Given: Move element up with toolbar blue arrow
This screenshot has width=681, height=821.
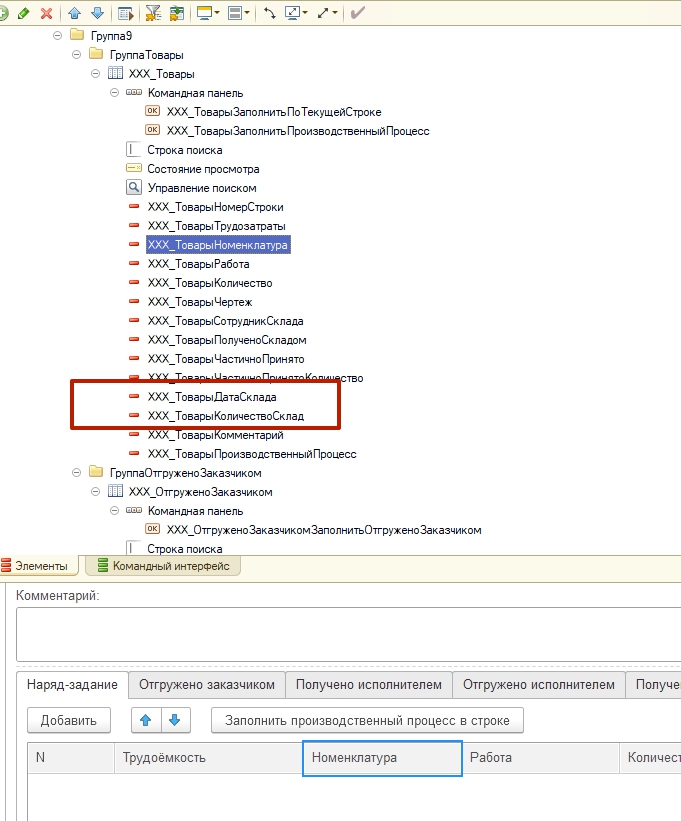Looking at the screenshot, I should pyautogui.click(x=75, y=13).
